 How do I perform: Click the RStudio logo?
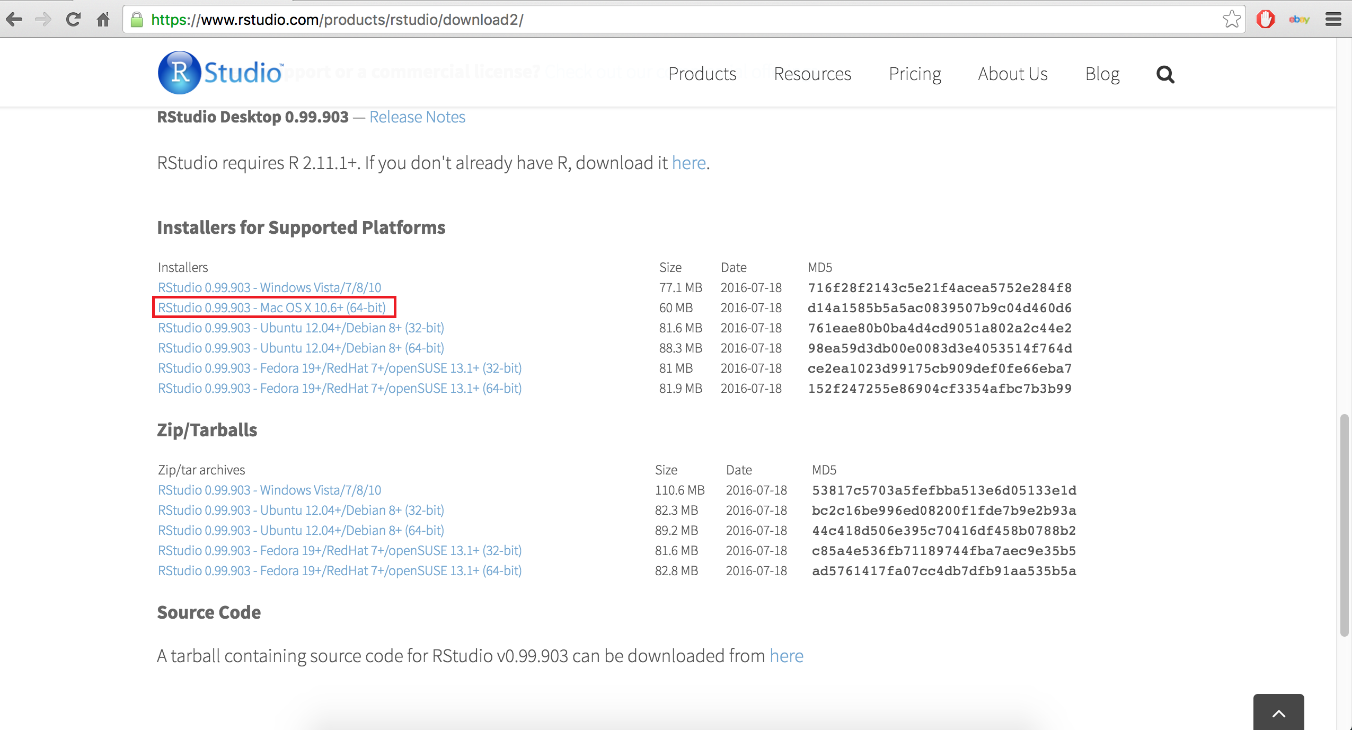[220, 73]
